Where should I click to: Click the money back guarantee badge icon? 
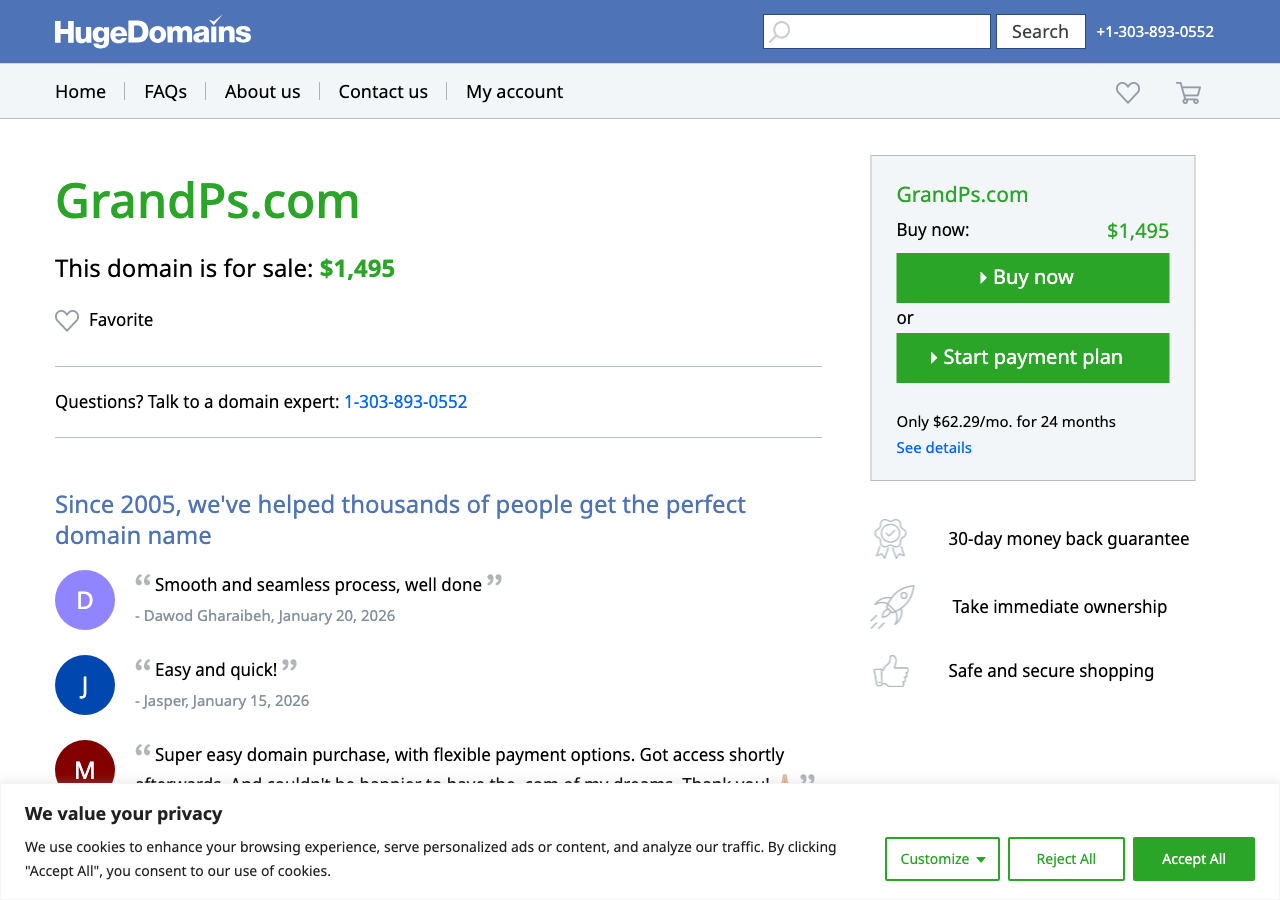click(x=889, y=539)
